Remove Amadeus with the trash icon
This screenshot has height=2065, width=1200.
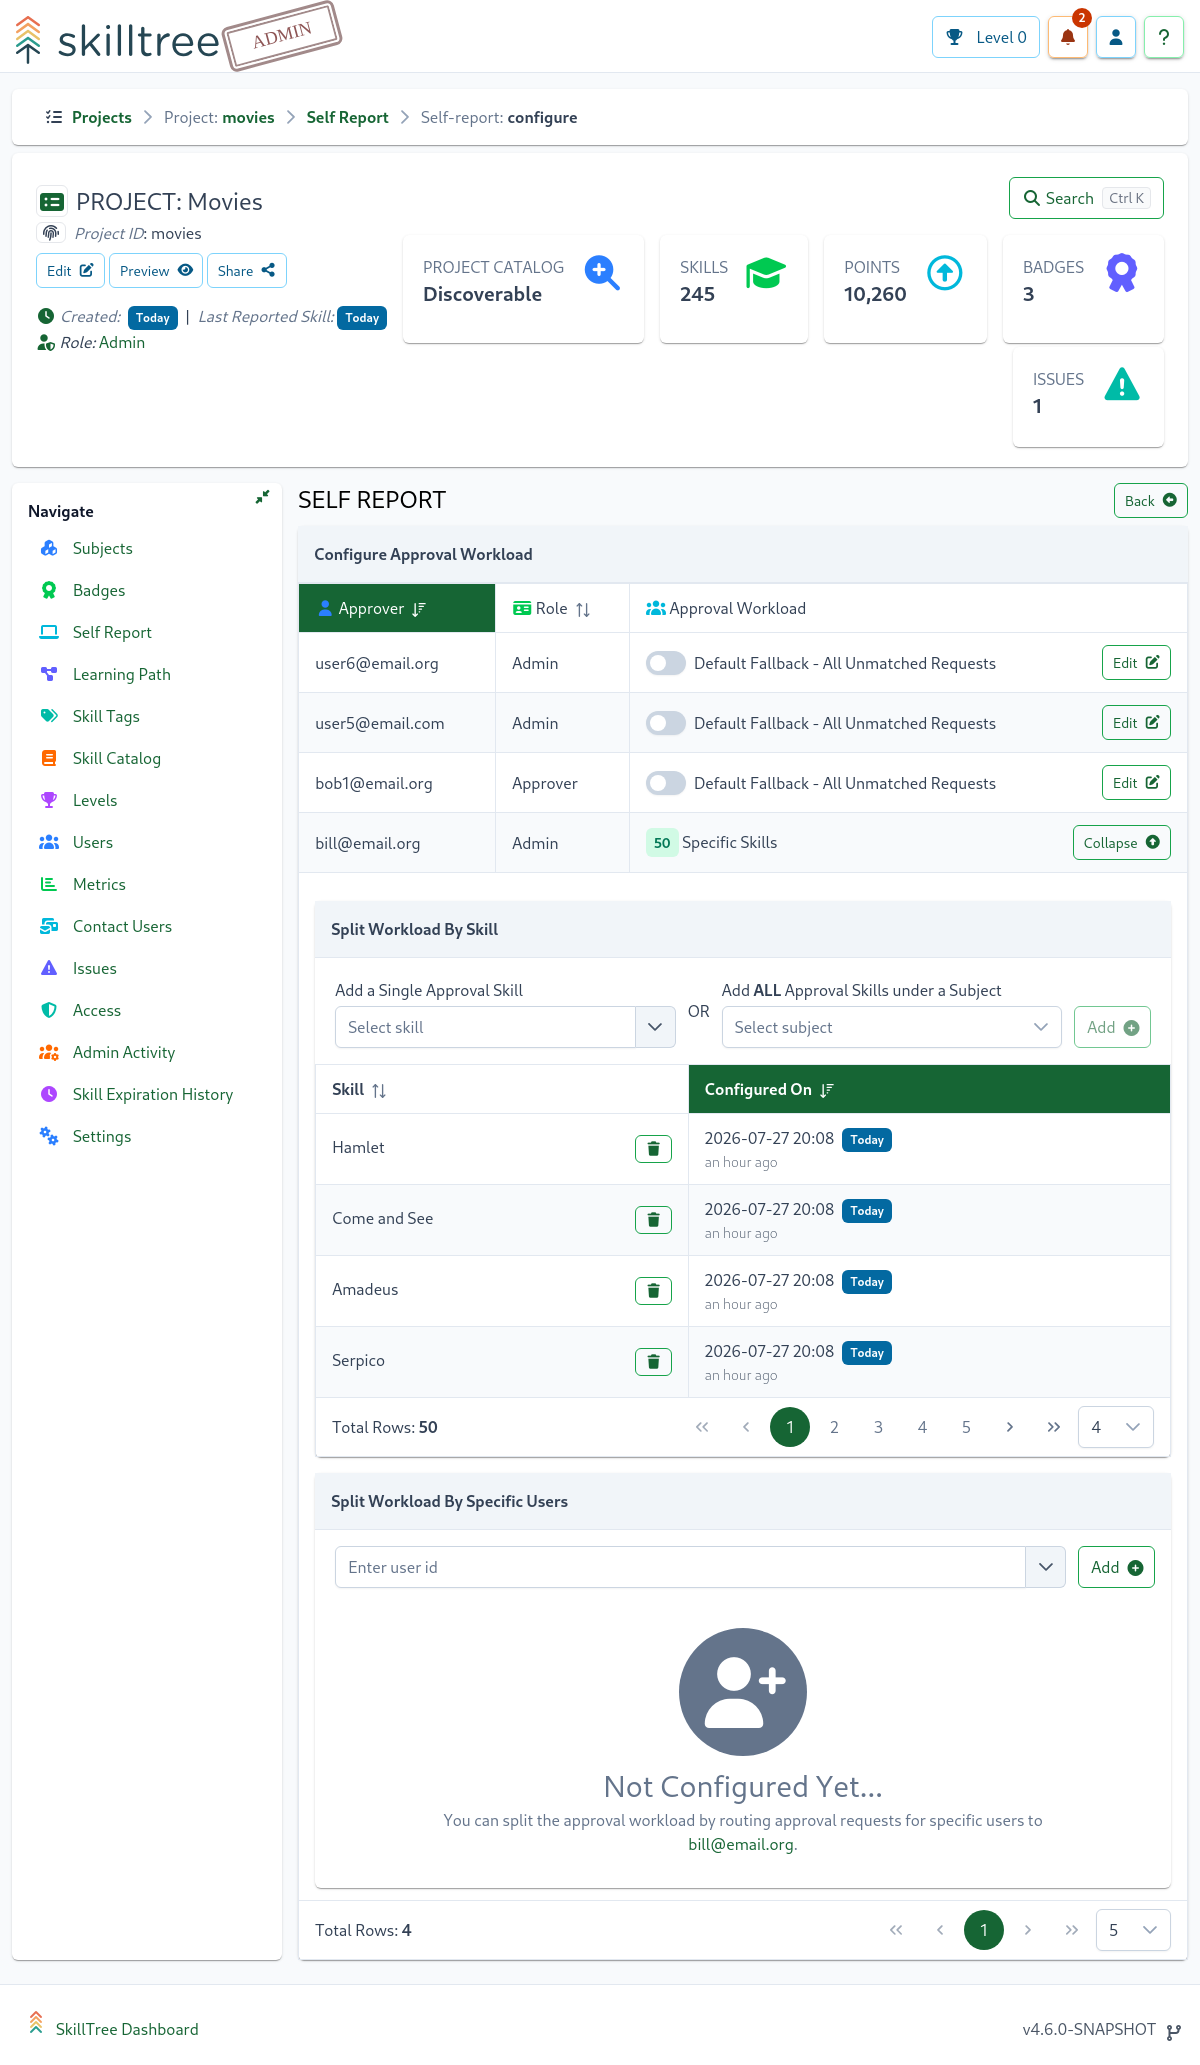pos(653,1291)
